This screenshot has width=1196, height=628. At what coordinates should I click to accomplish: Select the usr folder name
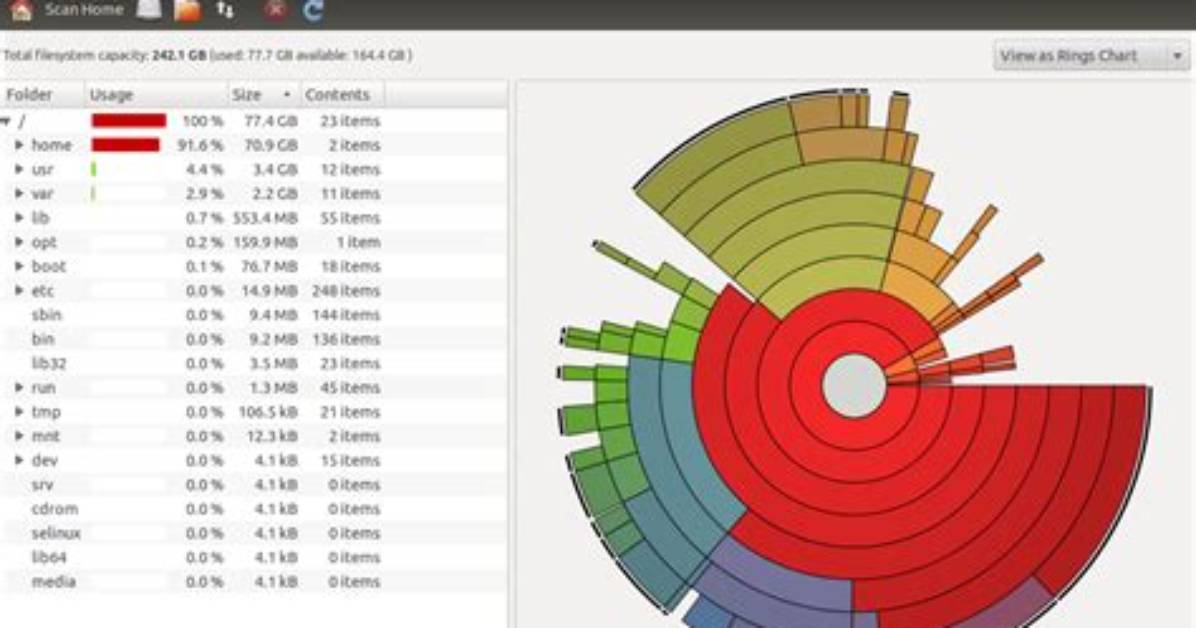point(42,169)
